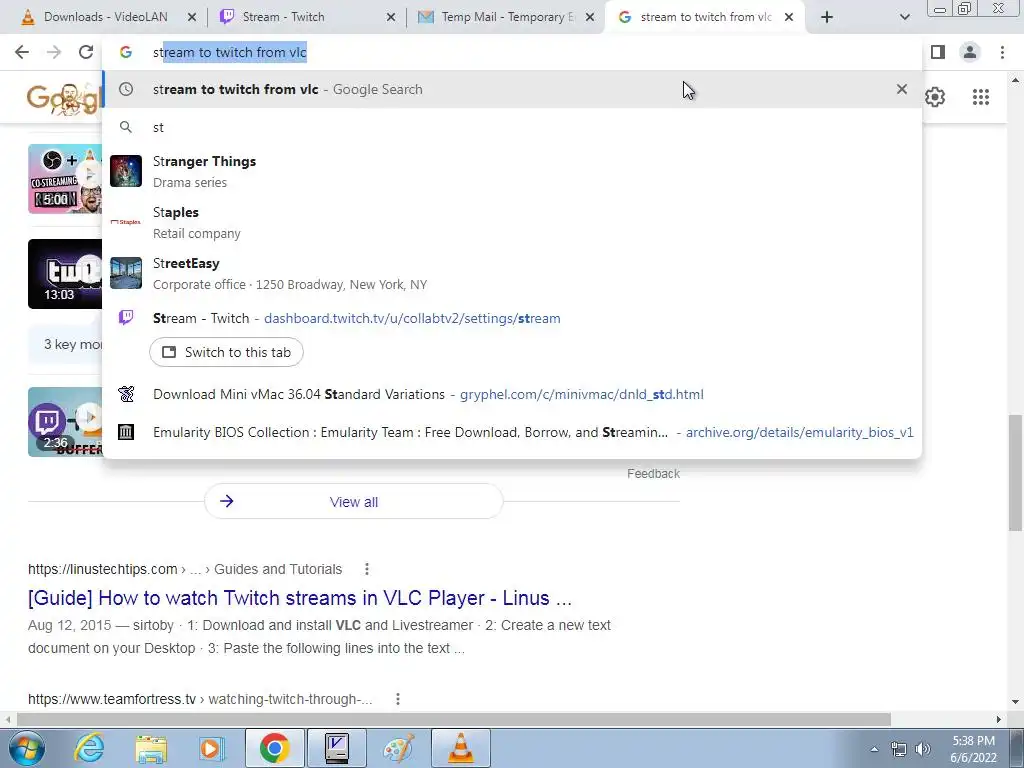Open Windows Start menu orb

26,748
